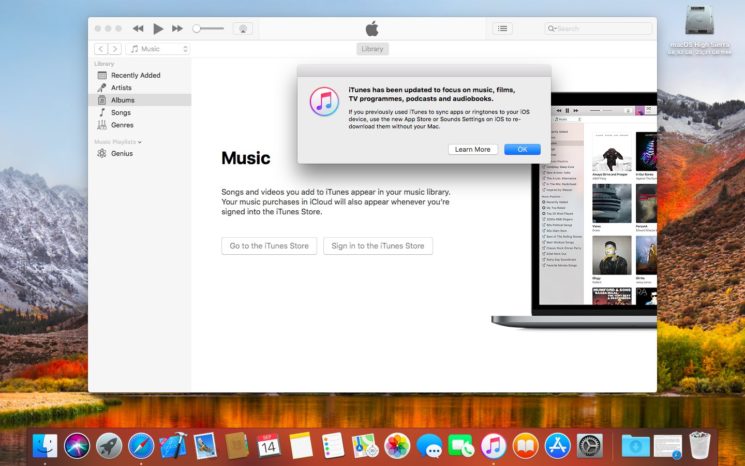The height and width of the screenshot is (466, 745).
Task: Click the back navigation arrow
Action: 101,49
